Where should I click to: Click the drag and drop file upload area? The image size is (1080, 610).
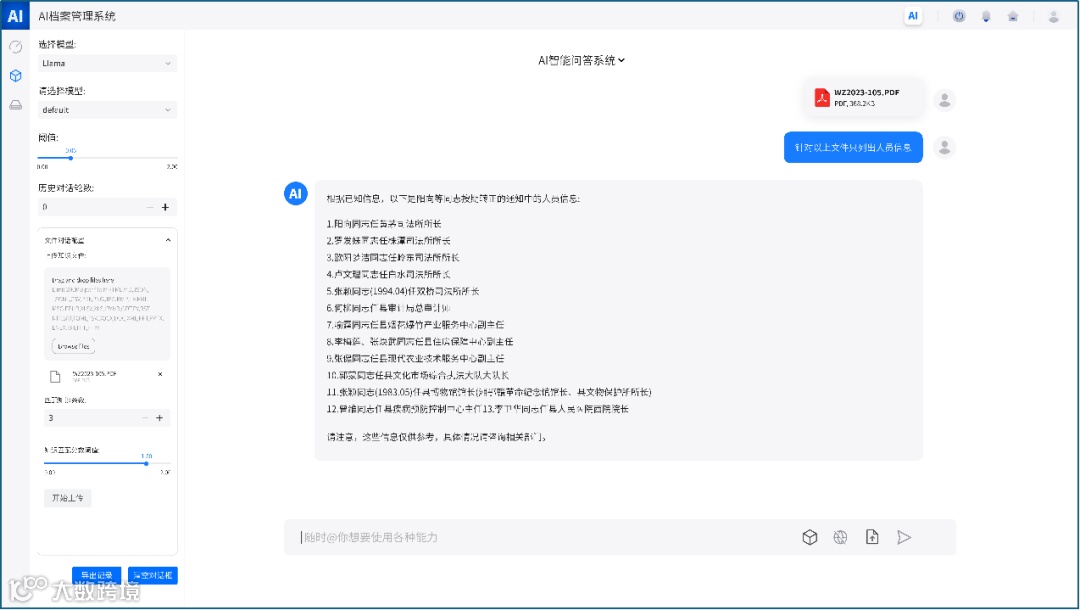[x=107, y=314]
